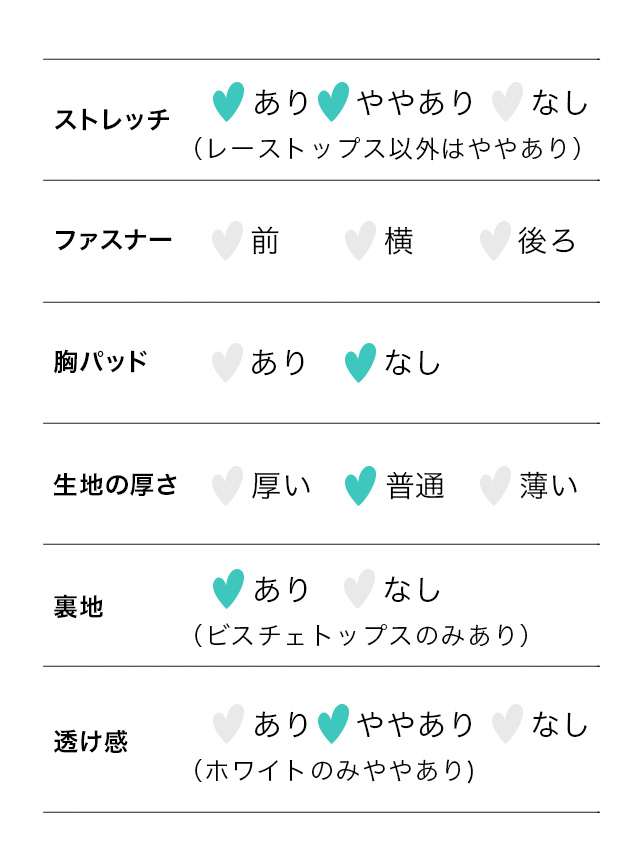Choose the heart next to 生地の厚さ 厚い
The height and width of the screenshot is (854, 640).
point(227,486)
